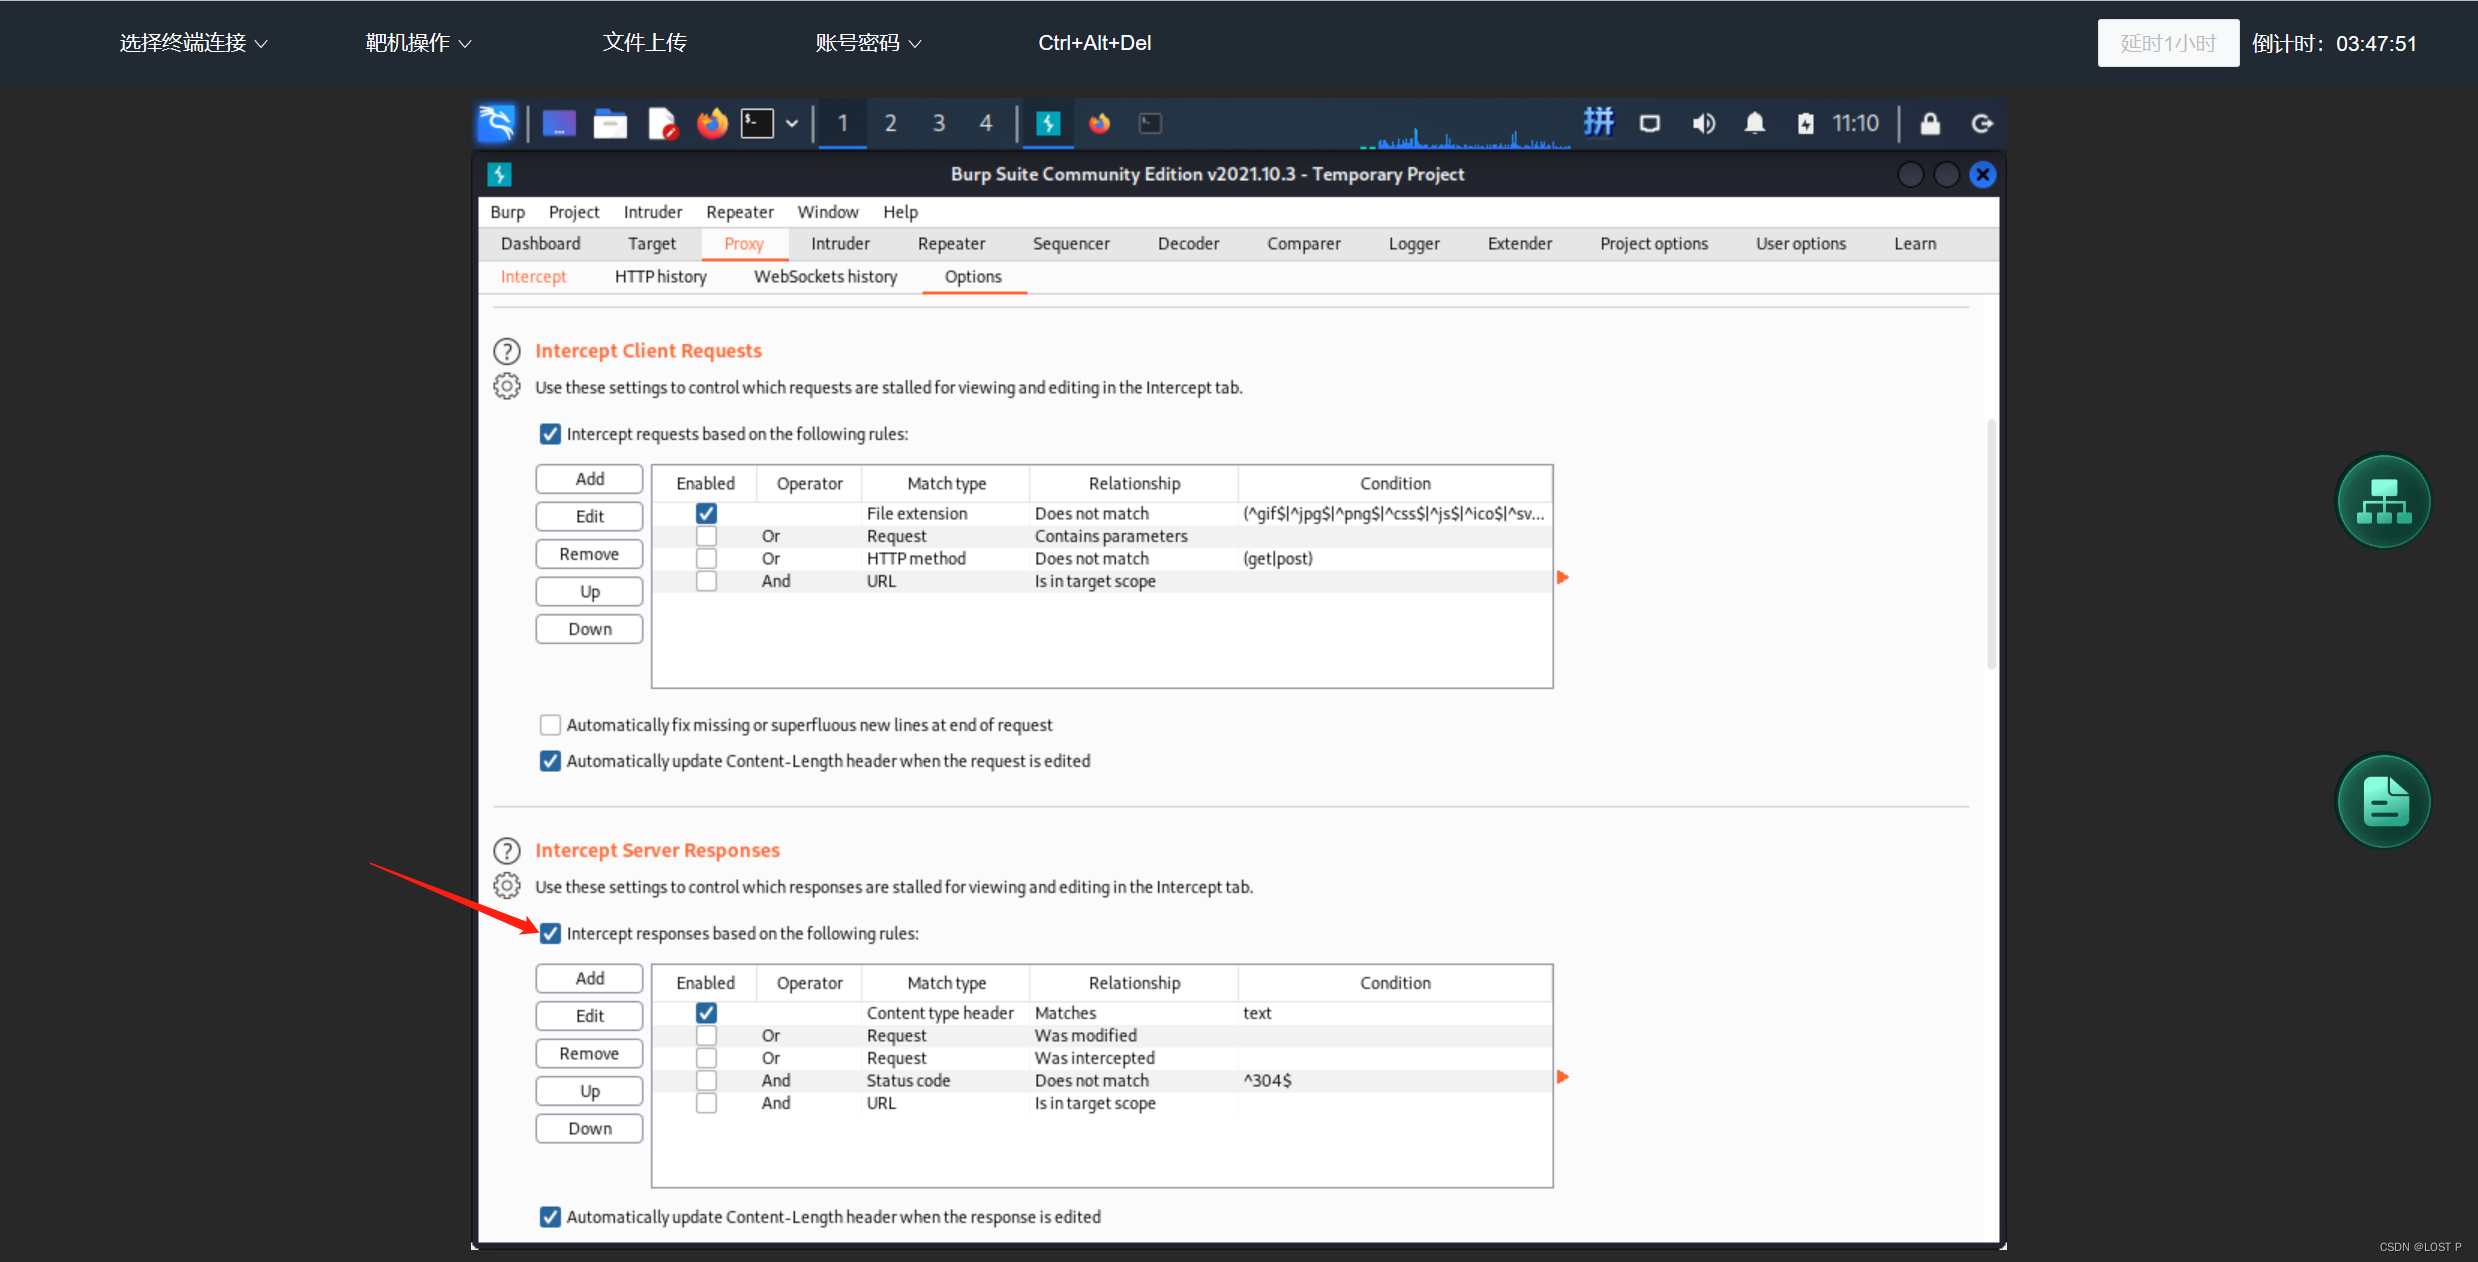Open the notifications bell icon
The width and height of the screenshot is (2478, 1262).
1754,123
